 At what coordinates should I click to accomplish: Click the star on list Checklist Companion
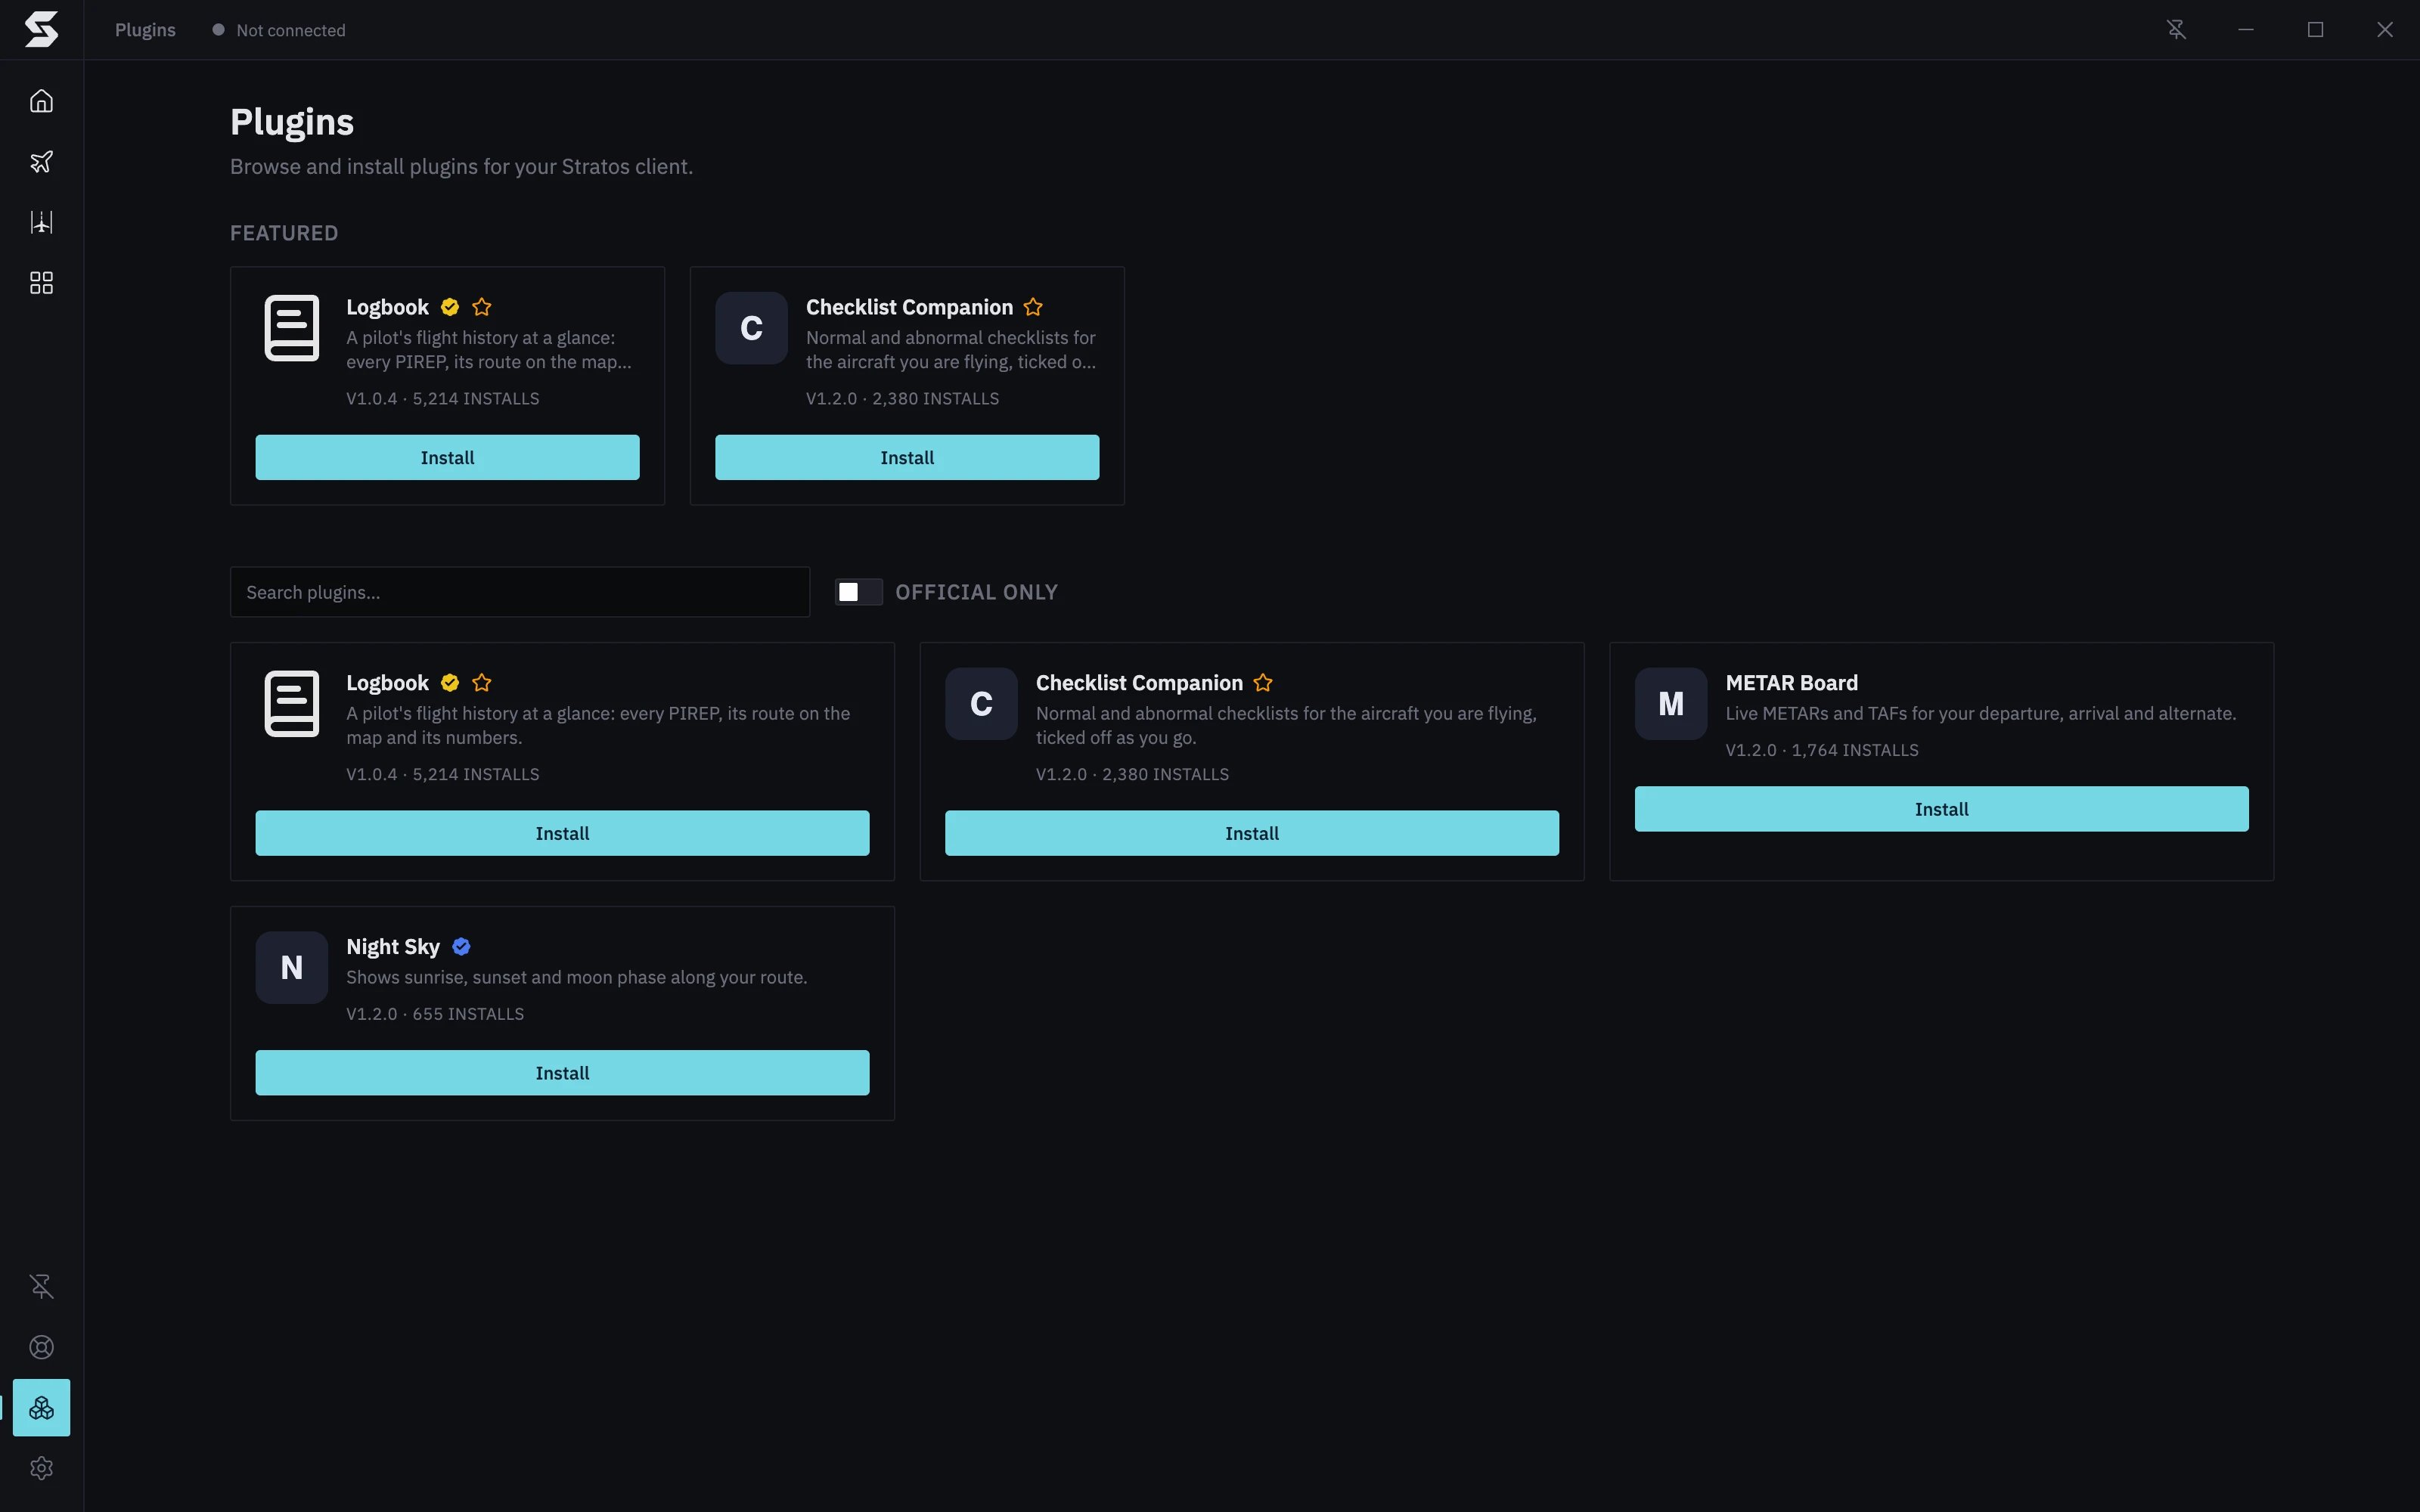[x=1263, y=683]
